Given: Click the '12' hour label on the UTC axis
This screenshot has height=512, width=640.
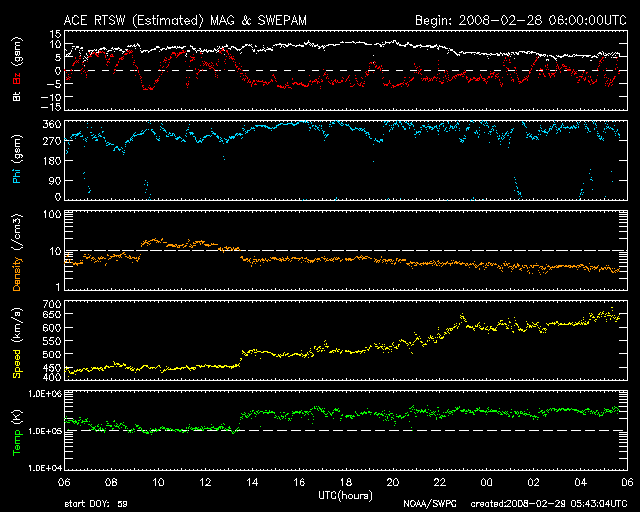Looking at the screenshot, I should click(205, 483).
